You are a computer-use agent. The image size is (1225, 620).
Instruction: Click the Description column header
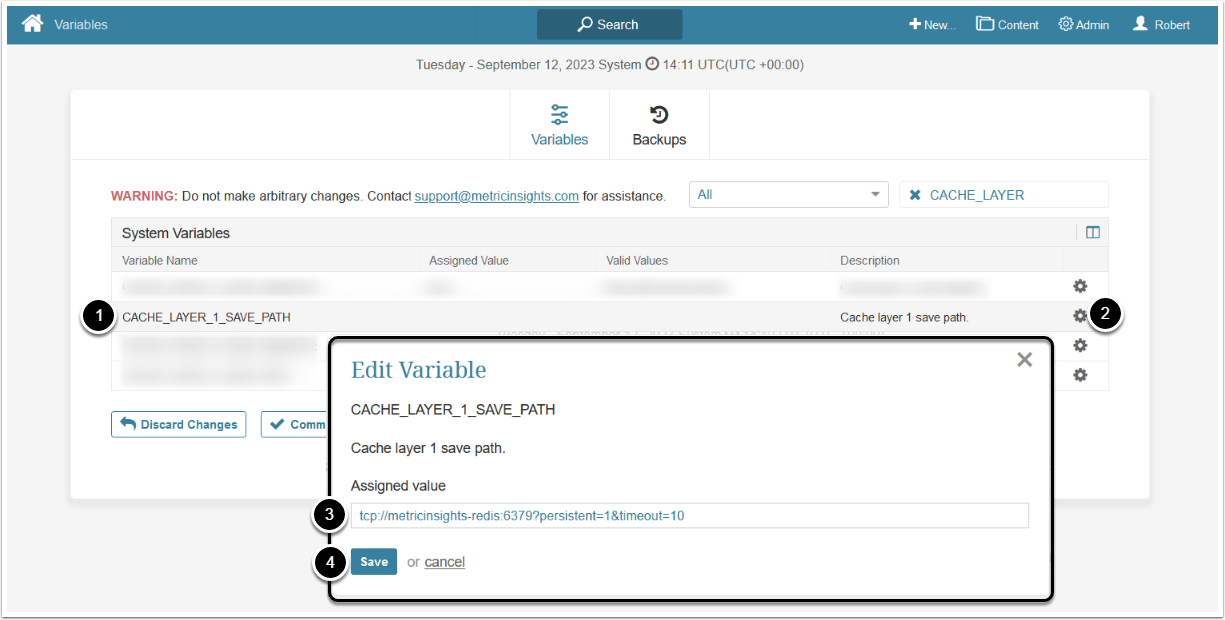870,260
